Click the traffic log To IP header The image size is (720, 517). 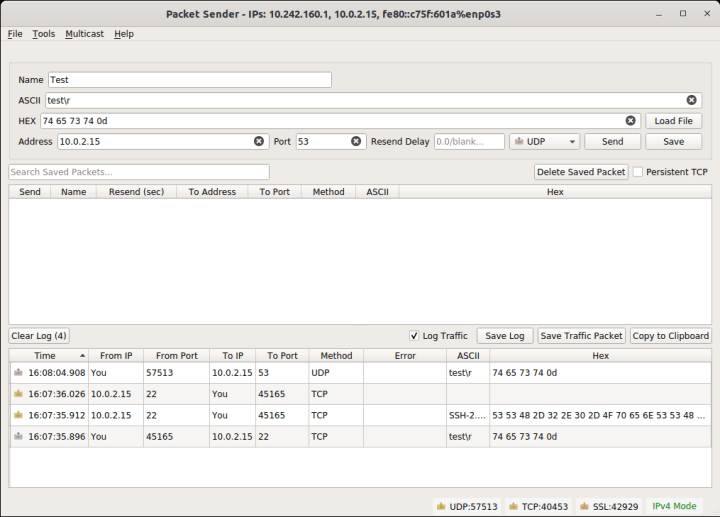(x=233, y=355)
